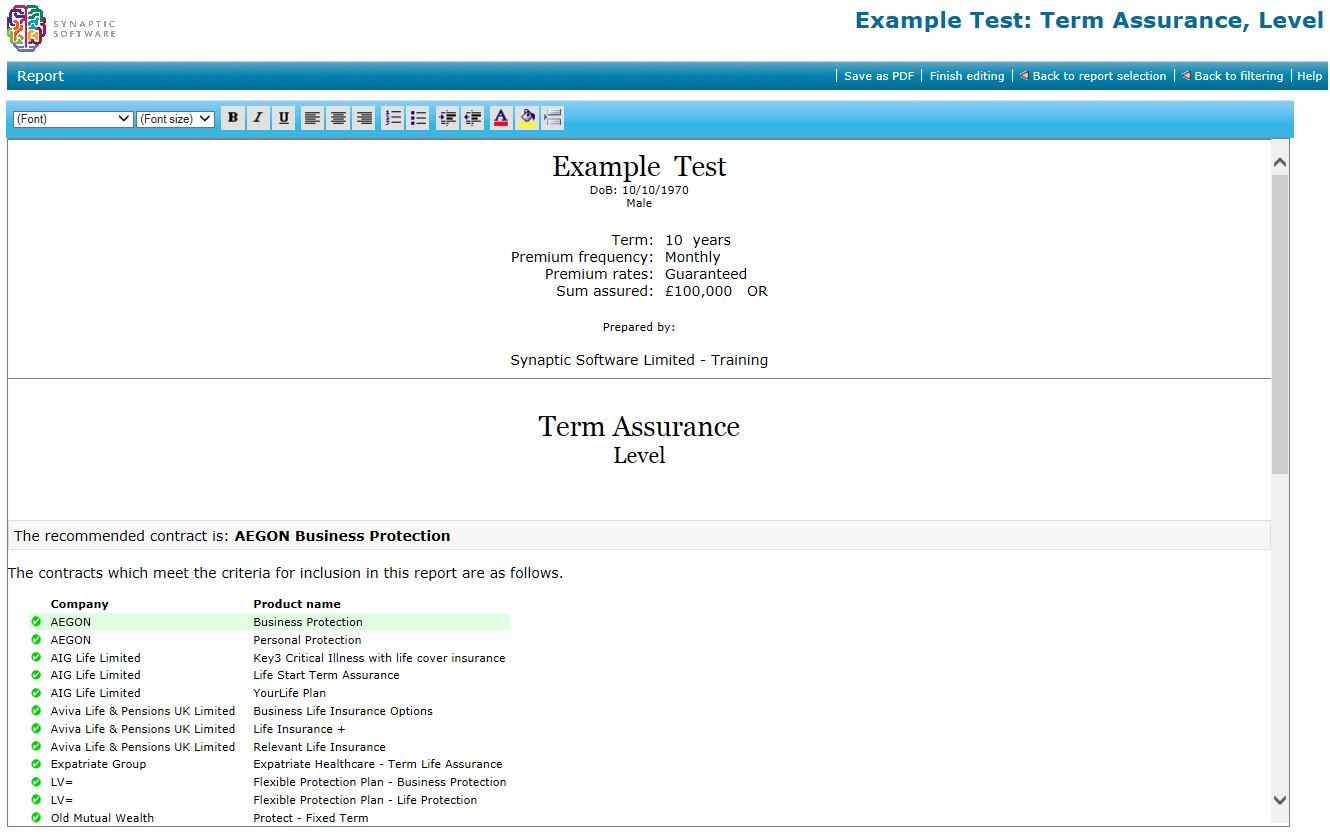The image size is (1330, 836).
Task: Click the green tick for Key3 Critical Illness
Action: coord(36,658)
